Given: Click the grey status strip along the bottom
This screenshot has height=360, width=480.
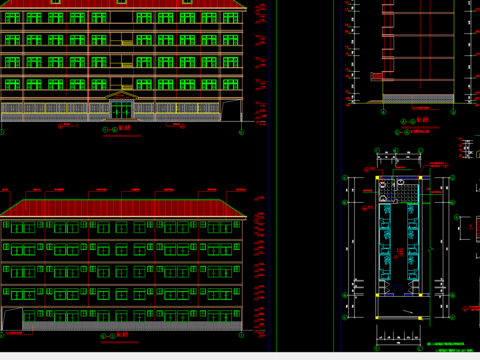Looking at the screenshot, I should 240,356.
